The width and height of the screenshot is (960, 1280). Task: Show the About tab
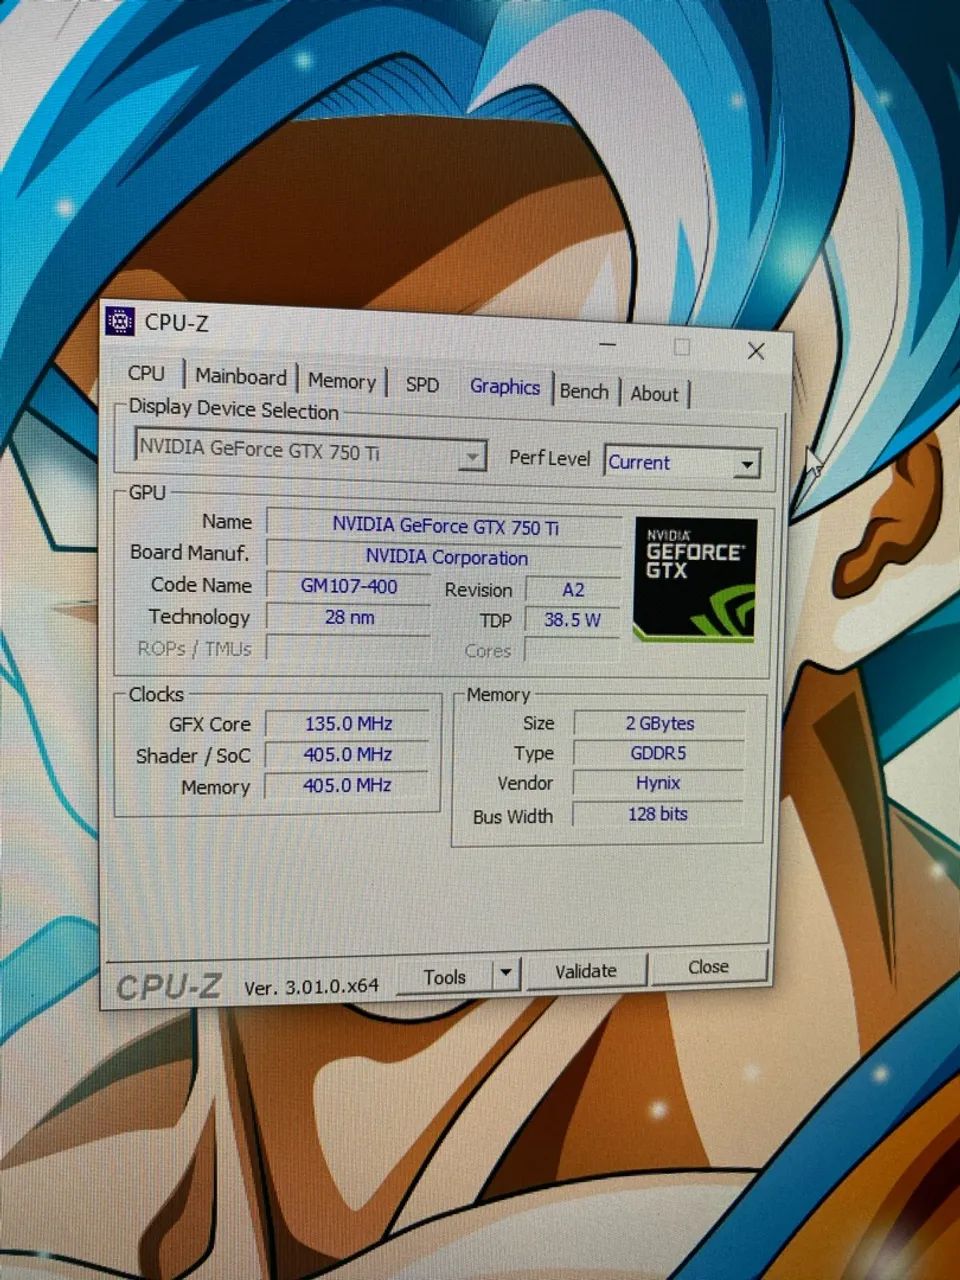(655, 394)
